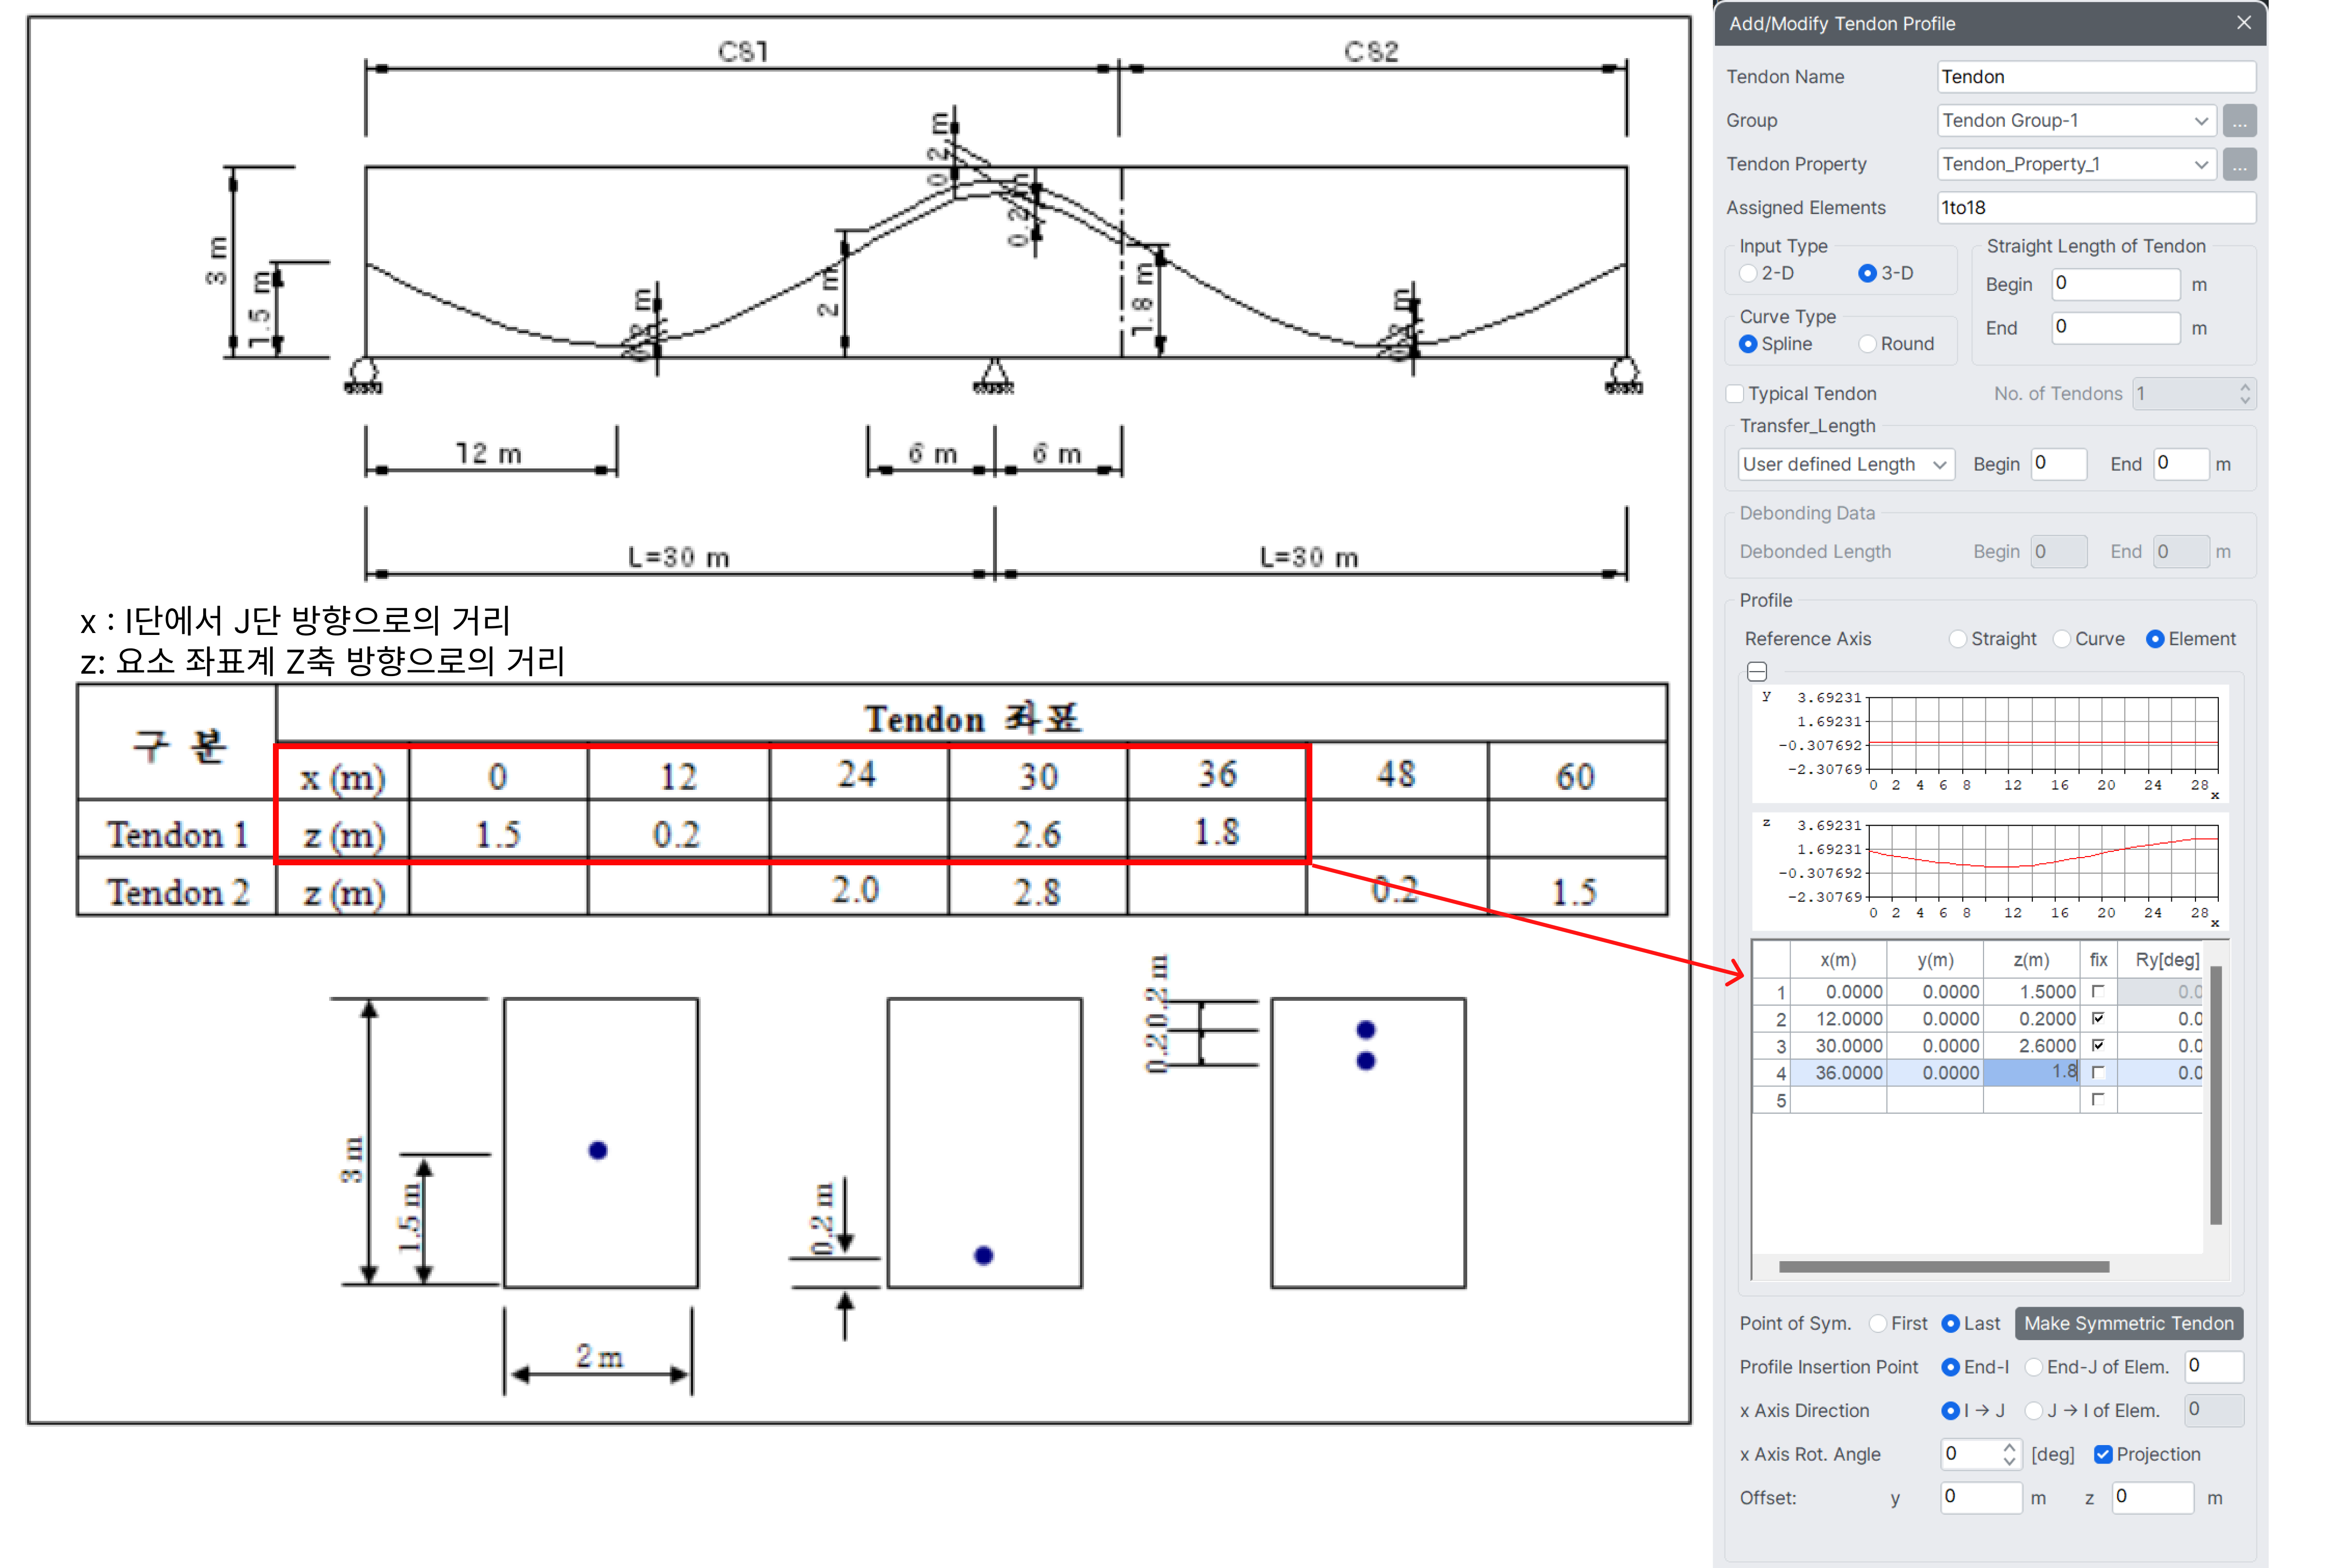Screen dimensions: 2346x1568
Task: Toggle fix checkbox in row 4
Action: (2098, 1072)
